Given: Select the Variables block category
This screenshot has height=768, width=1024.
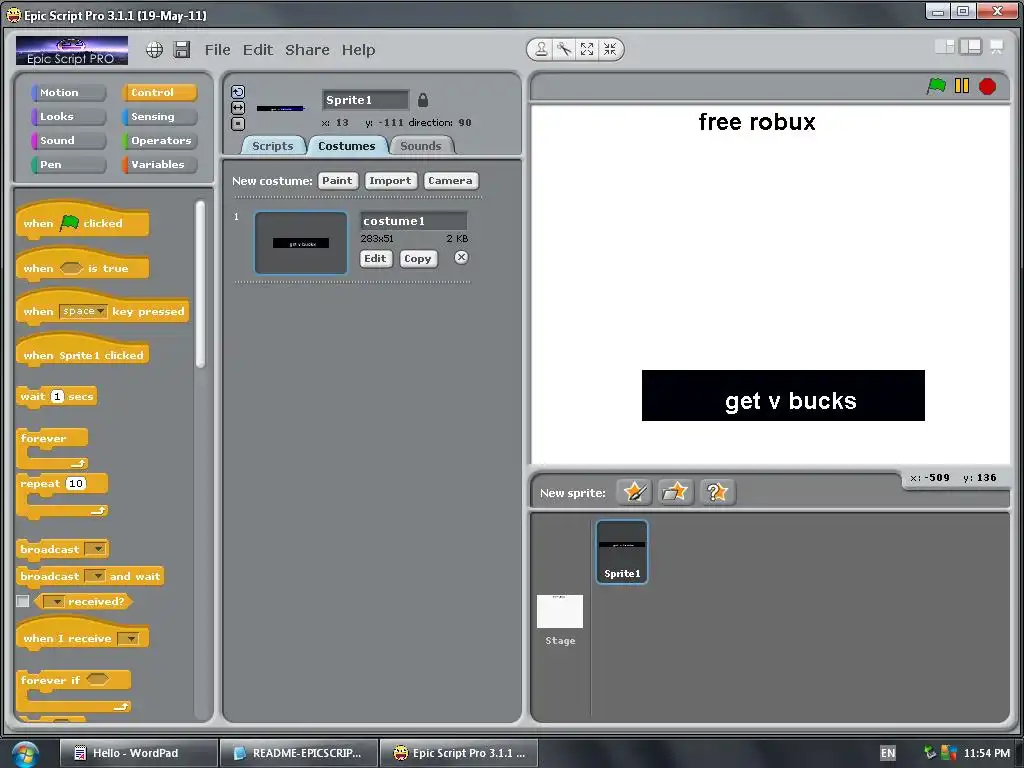Looking at the screenshot, I should coord(159,165).
